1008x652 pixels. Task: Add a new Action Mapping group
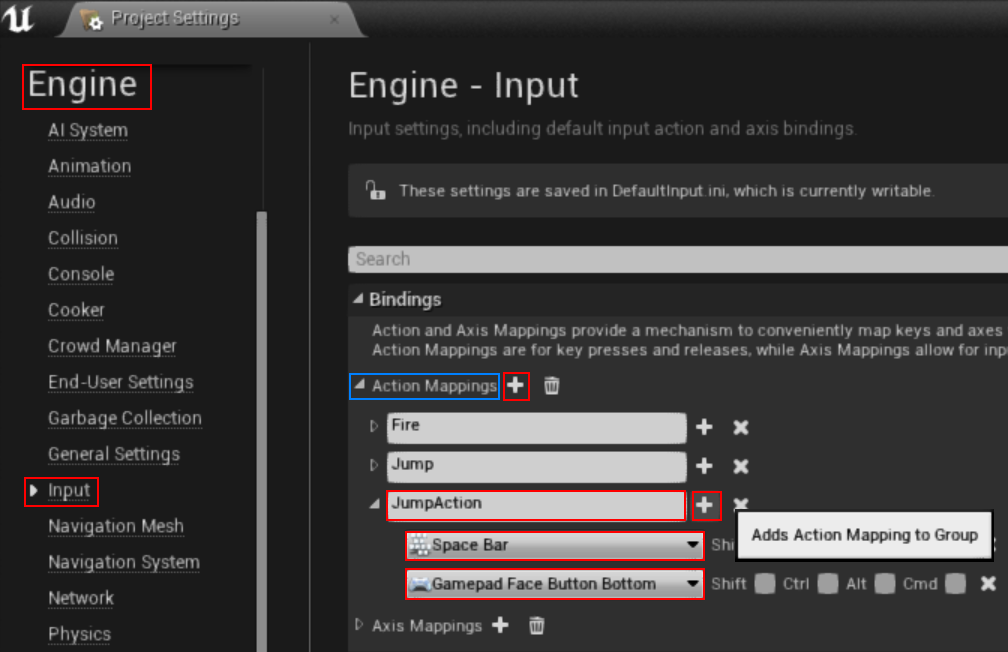(x=514, y=386)
